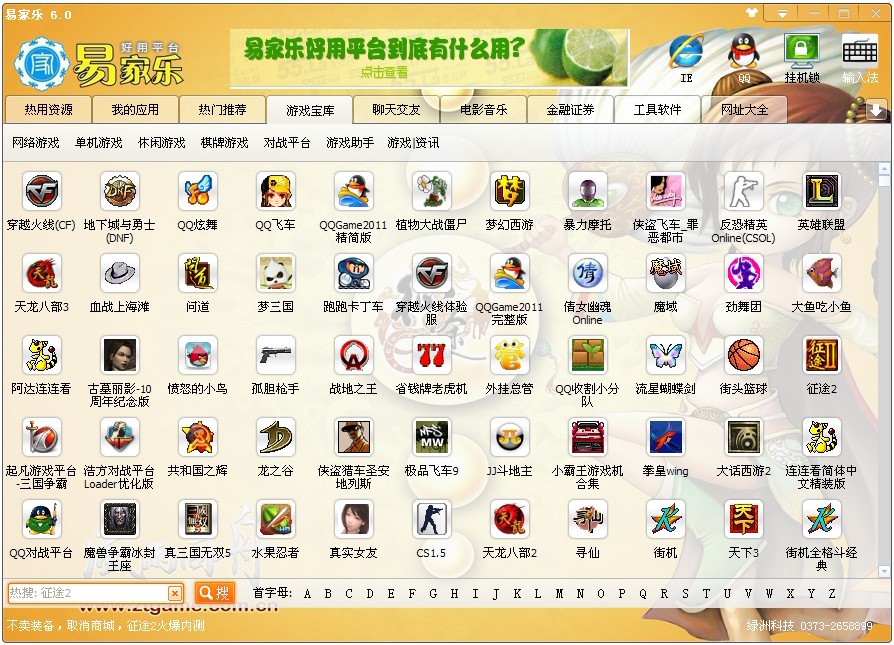Click the orange 搜 search button
The height and width of the screenshot is (645, 894).
click(214, 593)
